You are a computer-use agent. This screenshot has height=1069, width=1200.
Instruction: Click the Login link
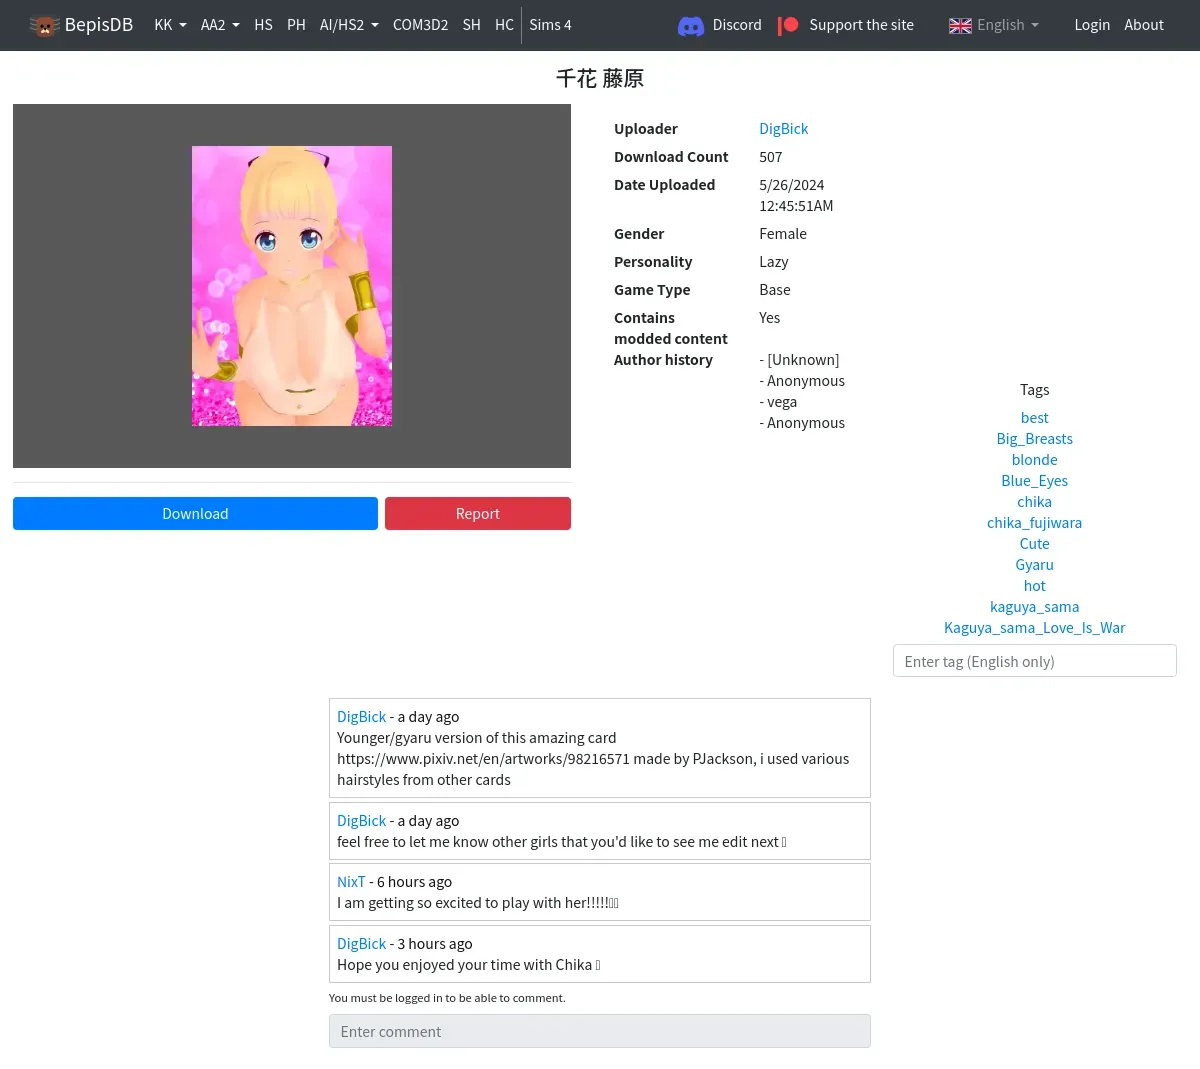[1092, 25]
